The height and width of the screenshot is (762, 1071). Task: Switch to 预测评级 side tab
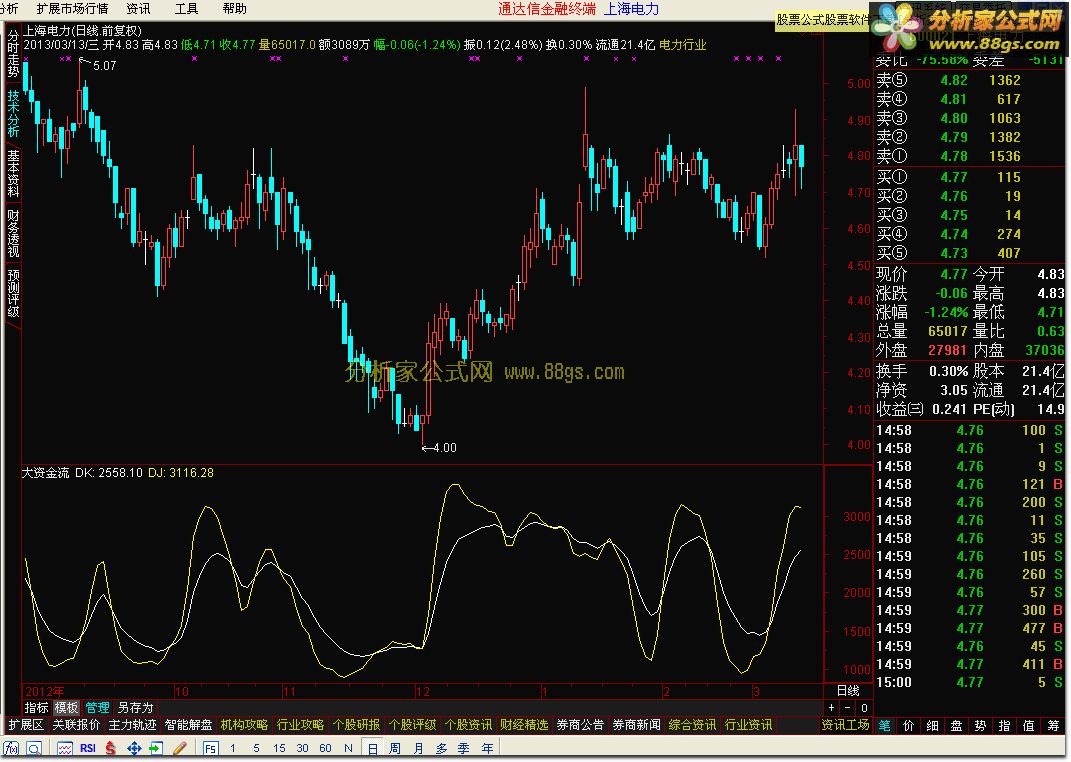(x=13, y=293)
